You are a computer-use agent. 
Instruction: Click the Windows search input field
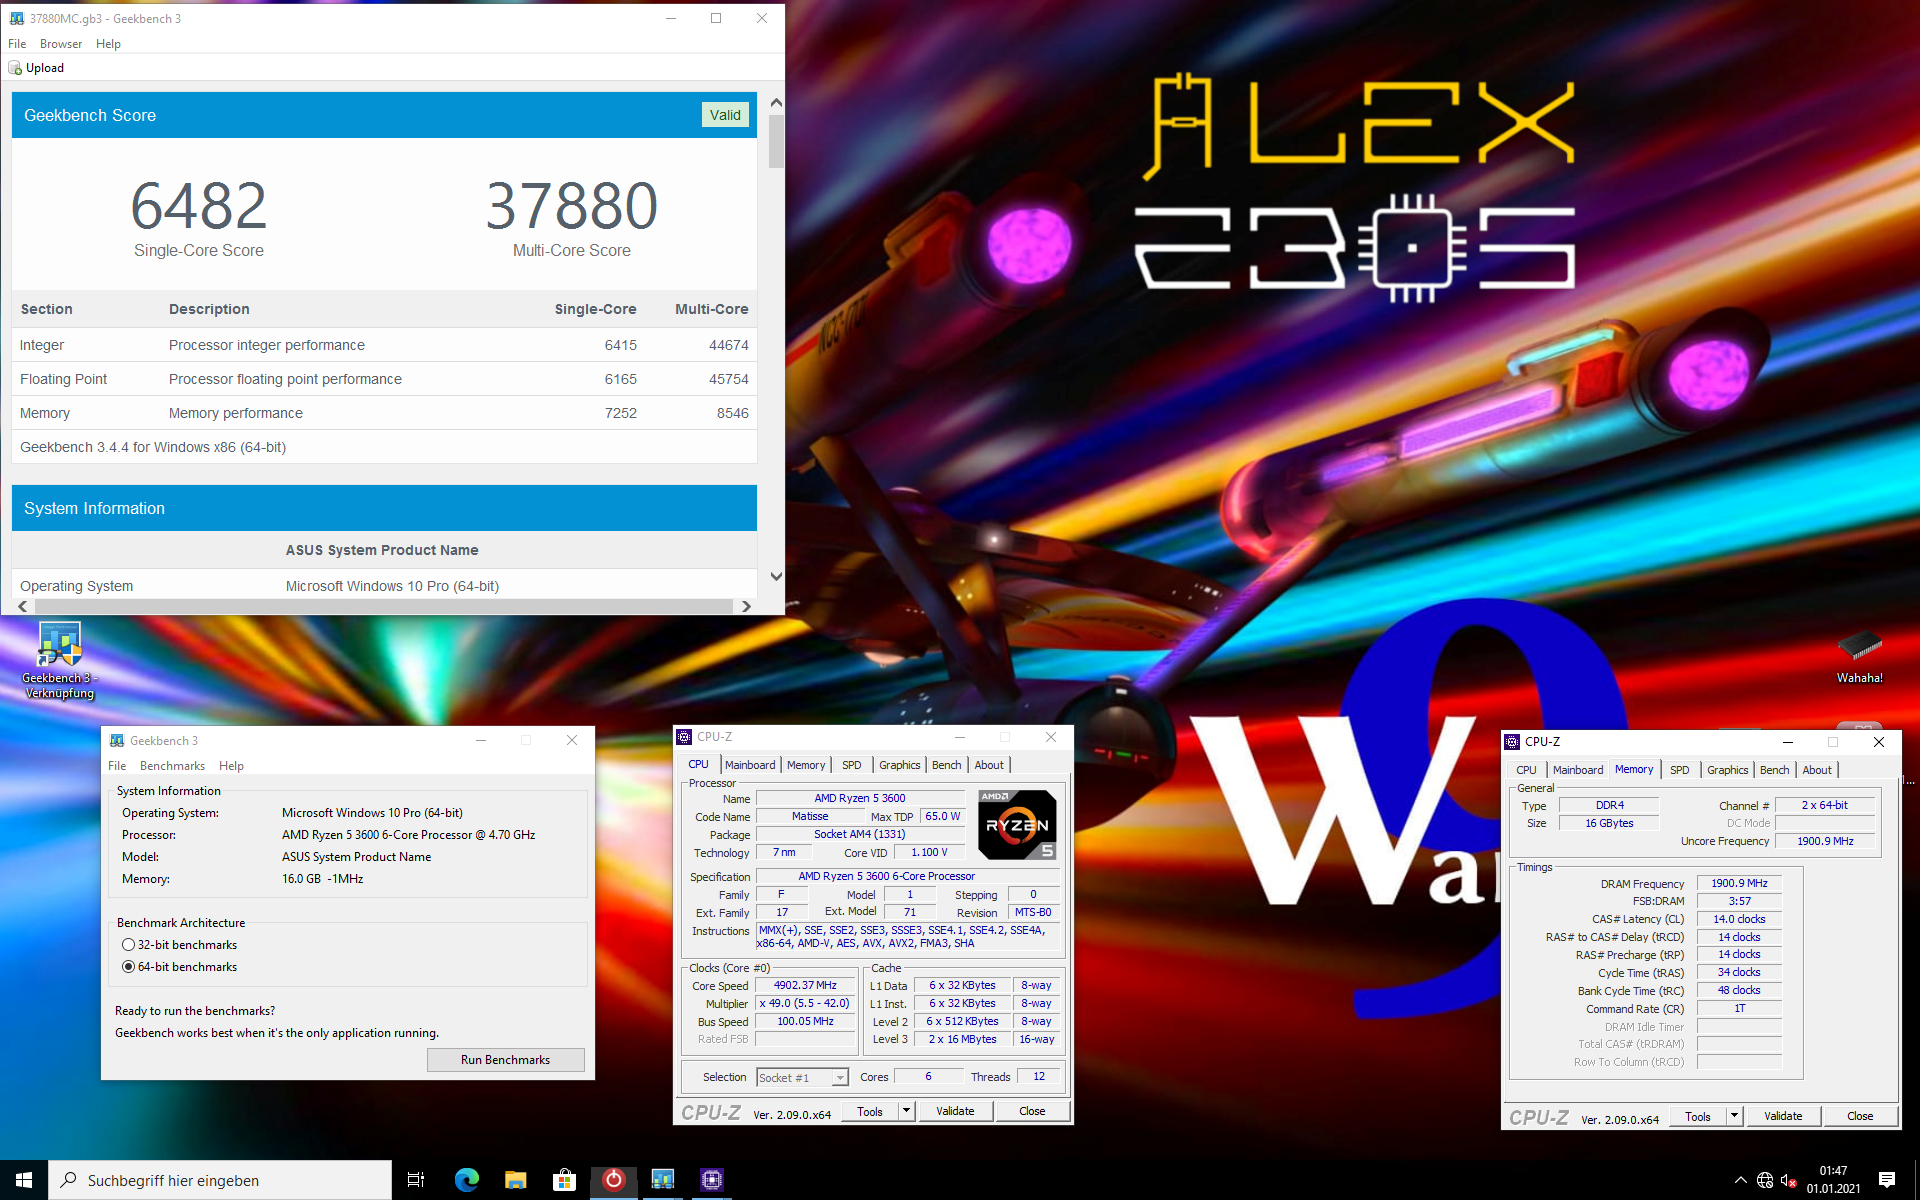(x=220, y=1180)
